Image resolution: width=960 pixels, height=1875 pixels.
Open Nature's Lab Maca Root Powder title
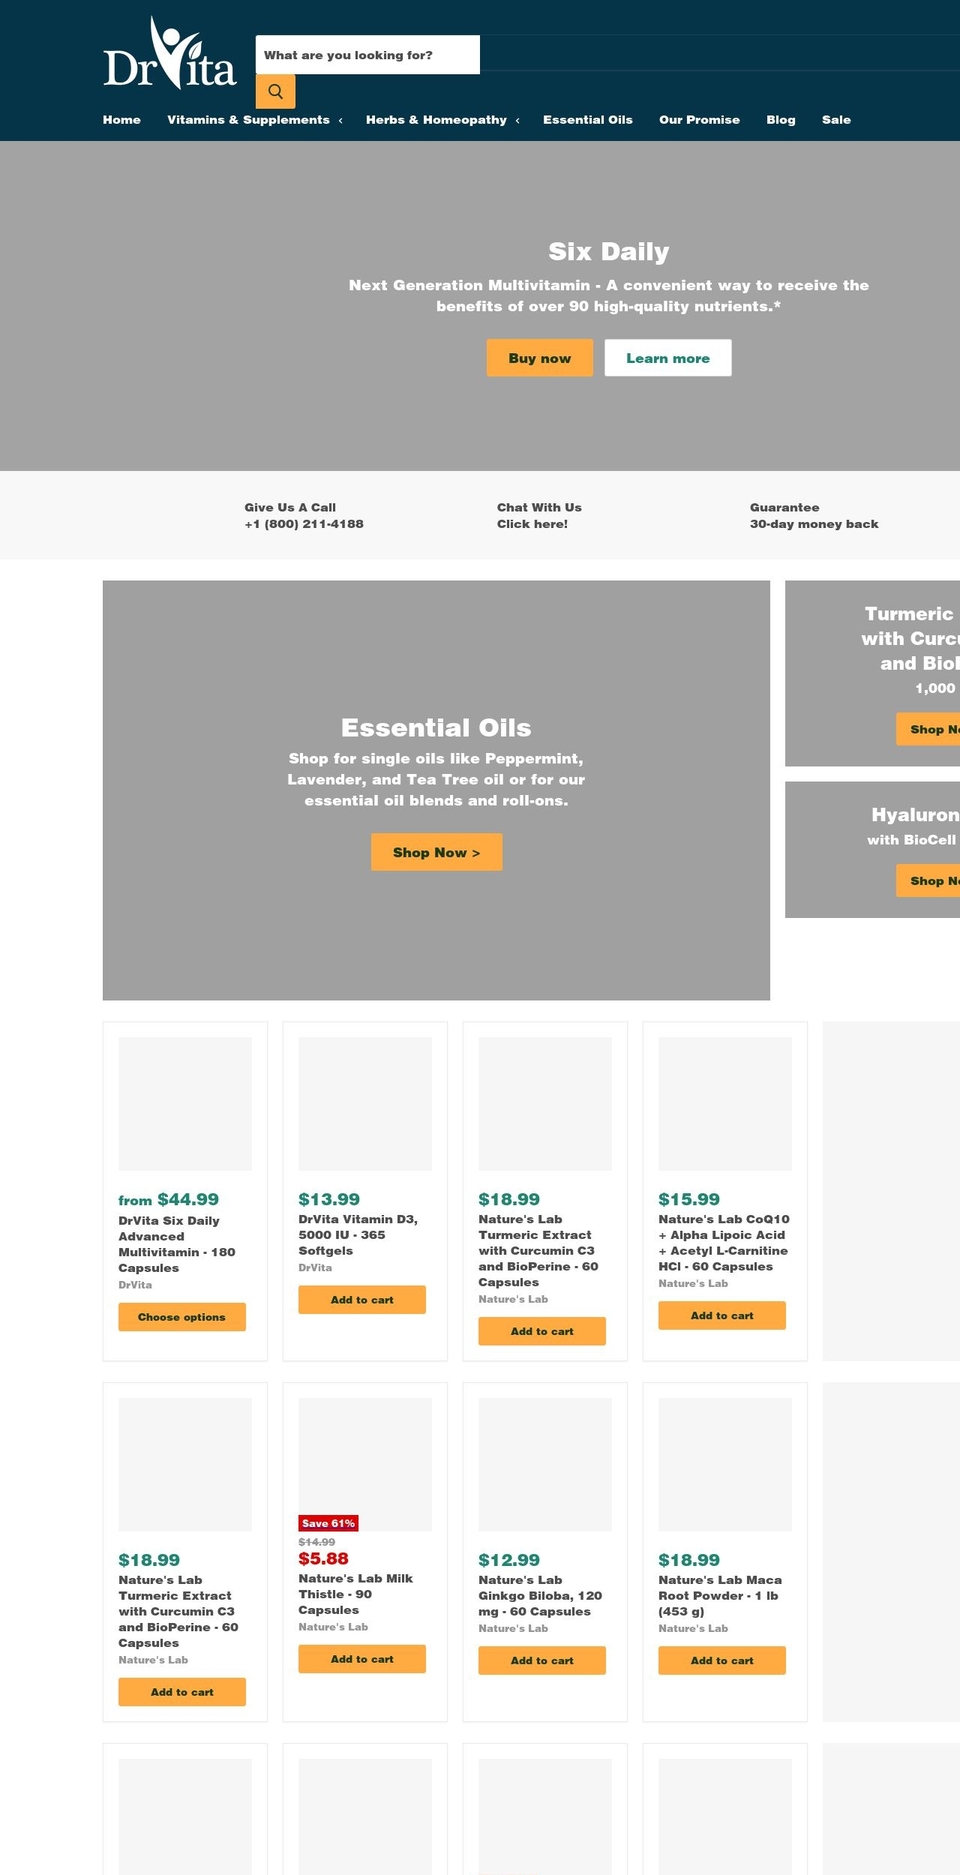720,1596
